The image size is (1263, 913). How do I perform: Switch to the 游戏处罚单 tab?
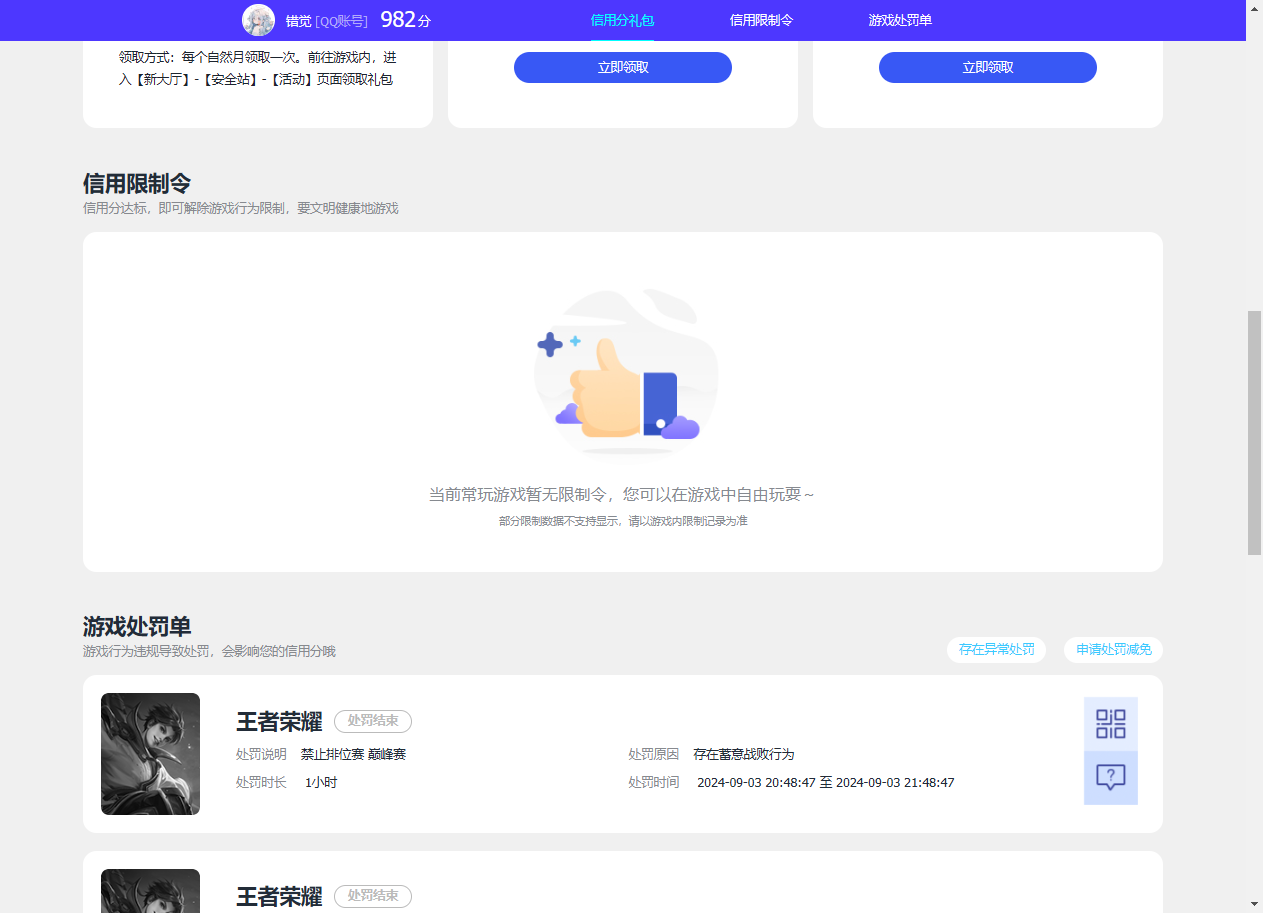(x=899, y=20)
